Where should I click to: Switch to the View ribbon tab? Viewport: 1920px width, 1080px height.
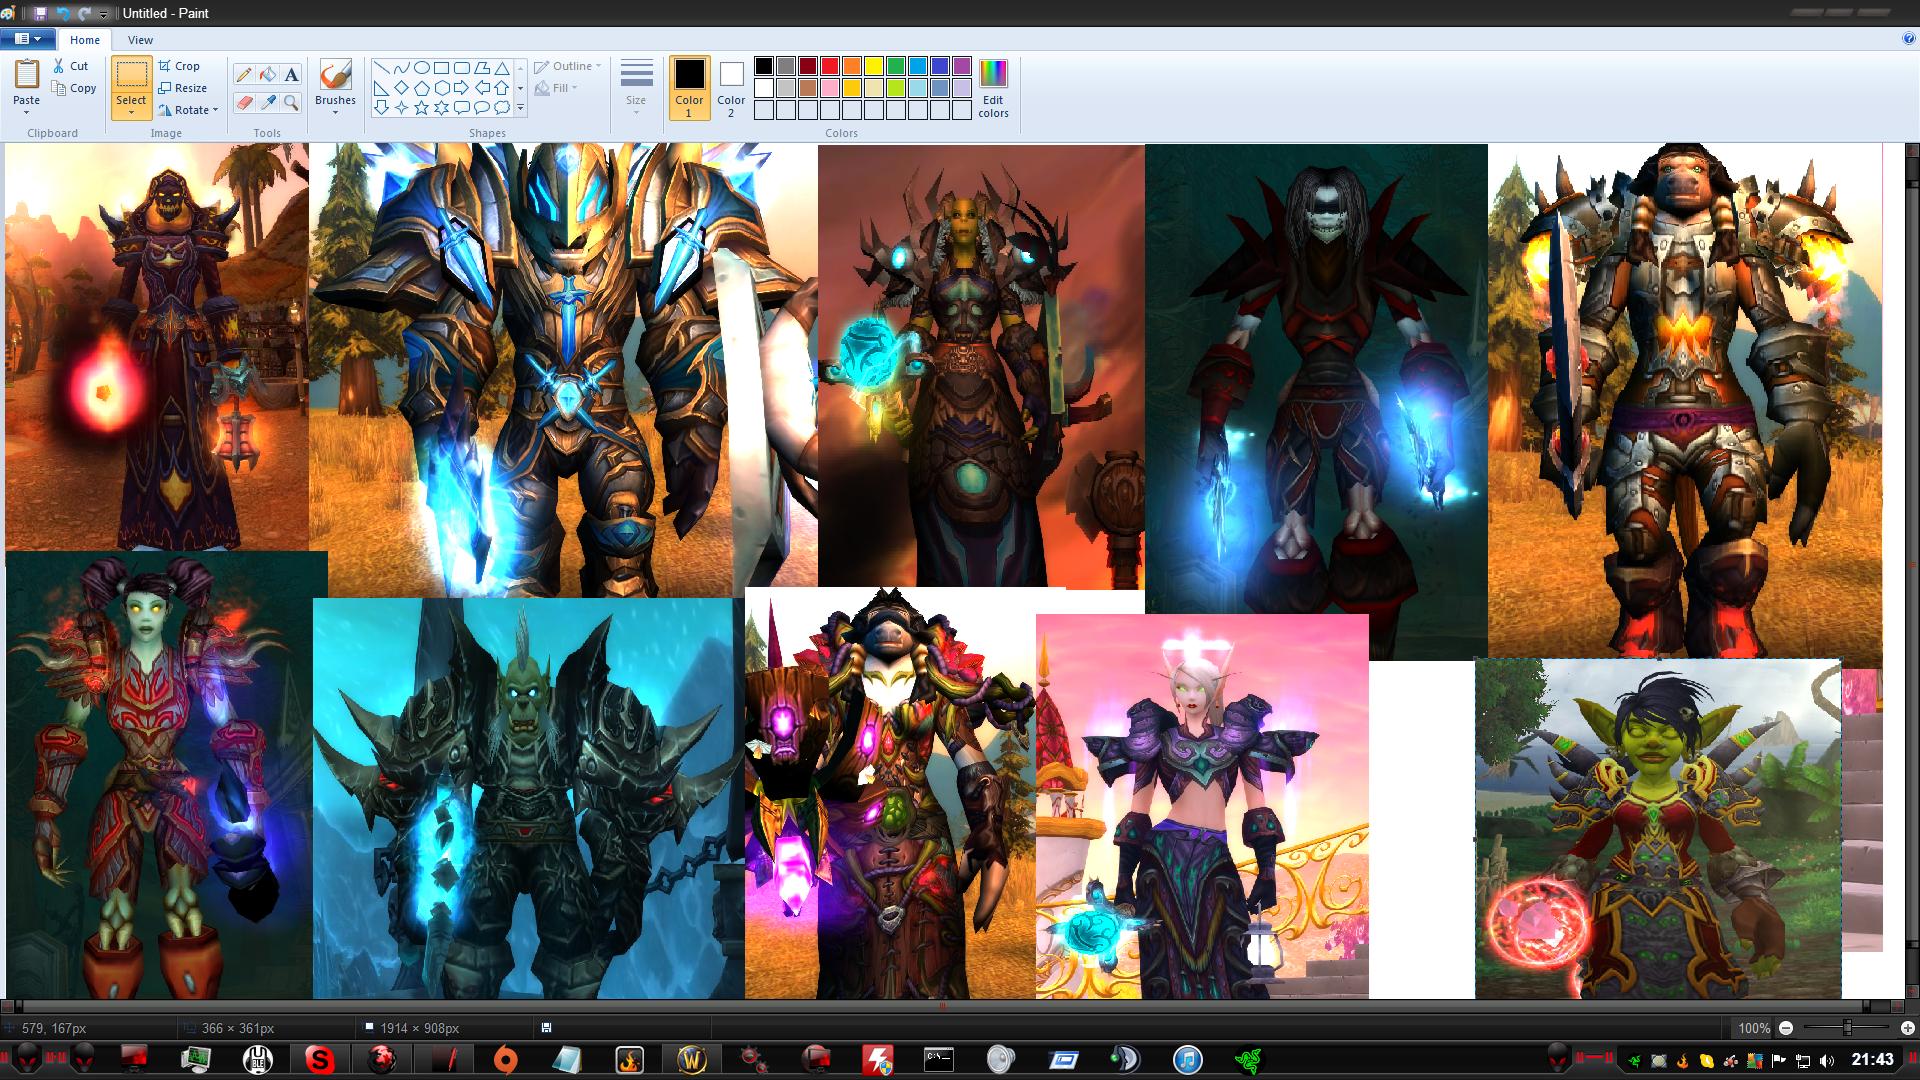point(140,40)
